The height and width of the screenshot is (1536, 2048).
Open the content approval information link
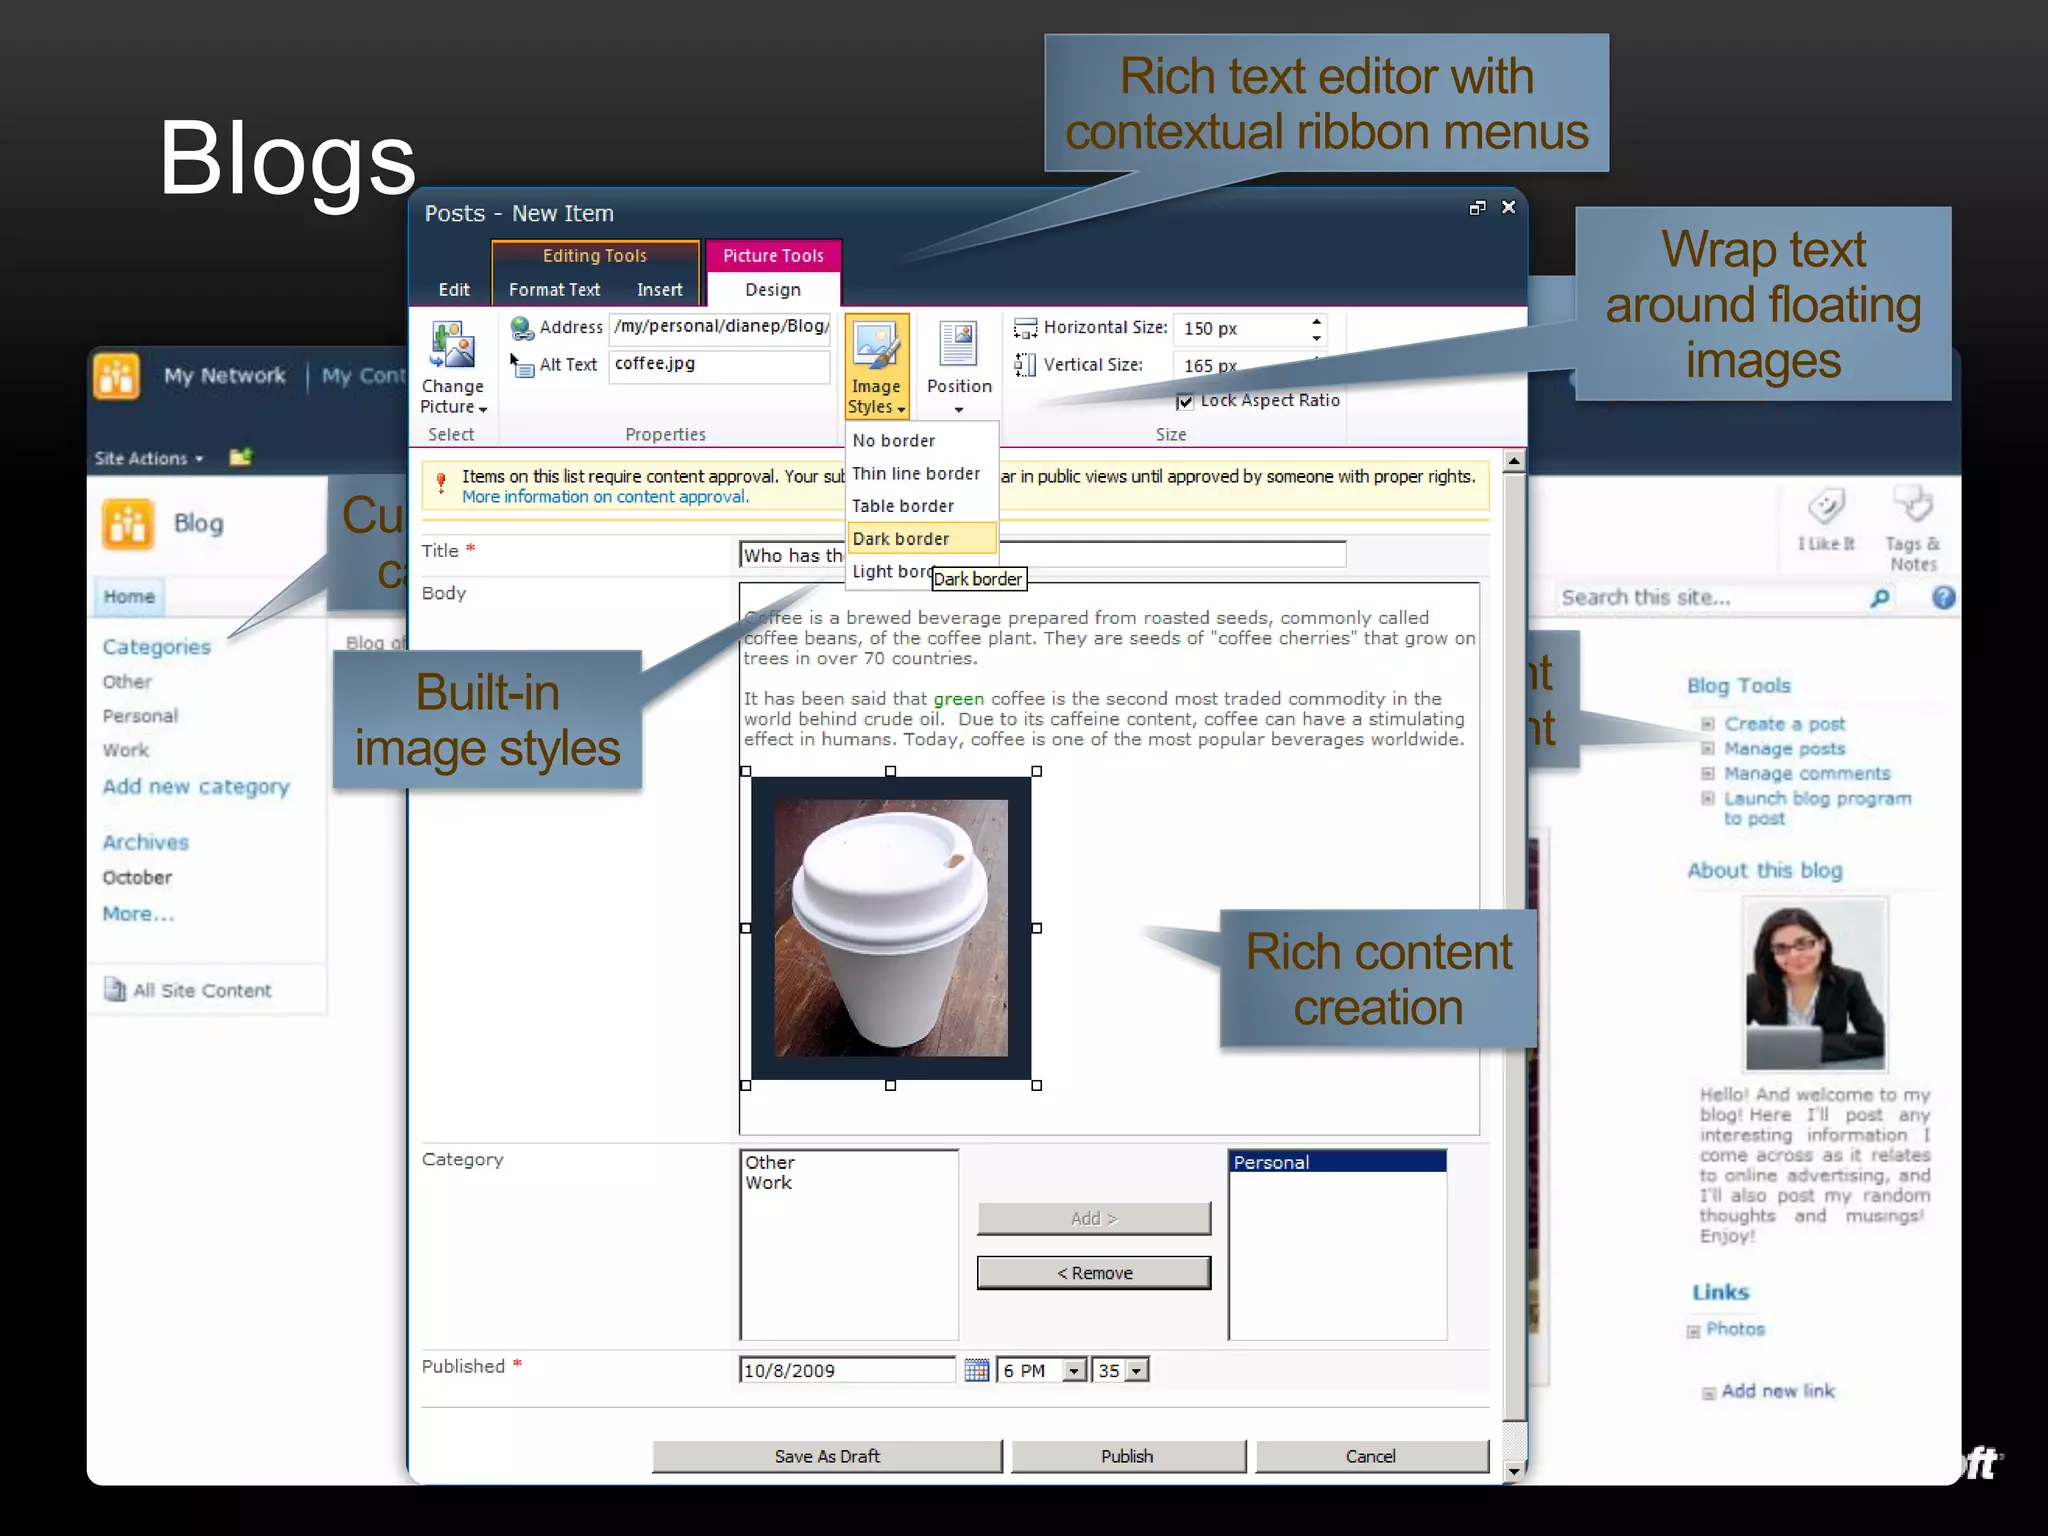[605, 497]
